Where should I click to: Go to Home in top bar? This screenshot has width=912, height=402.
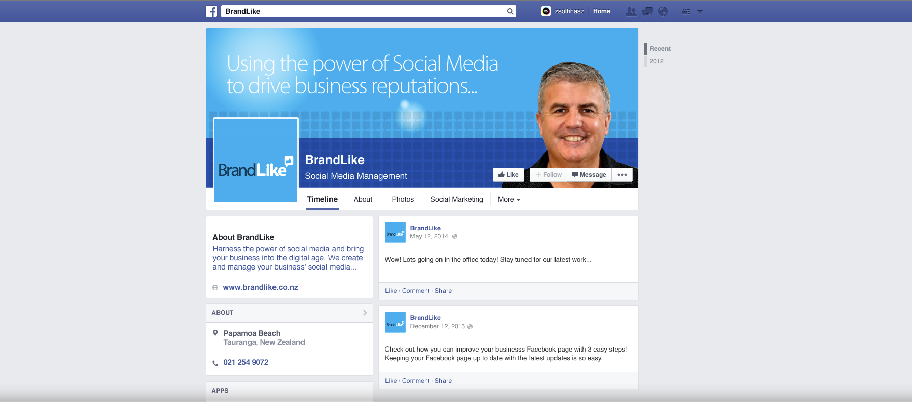(601, 11)
